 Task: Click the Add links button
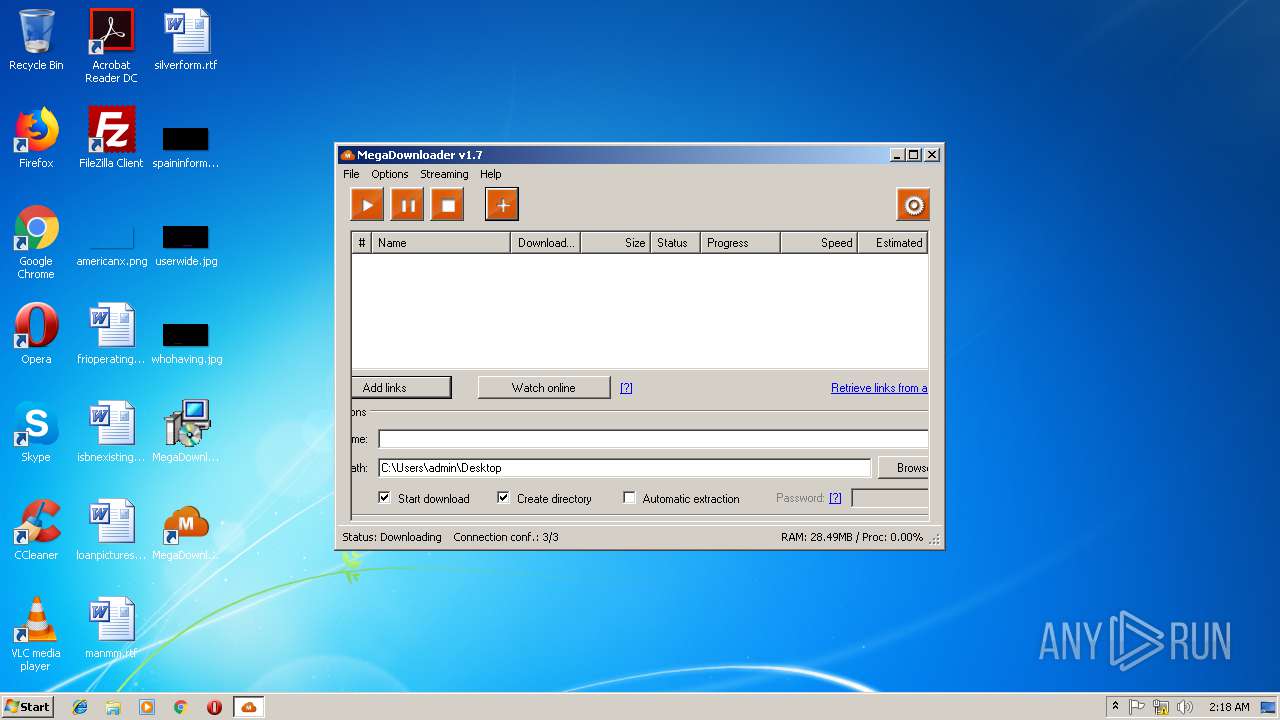[401, 388]
